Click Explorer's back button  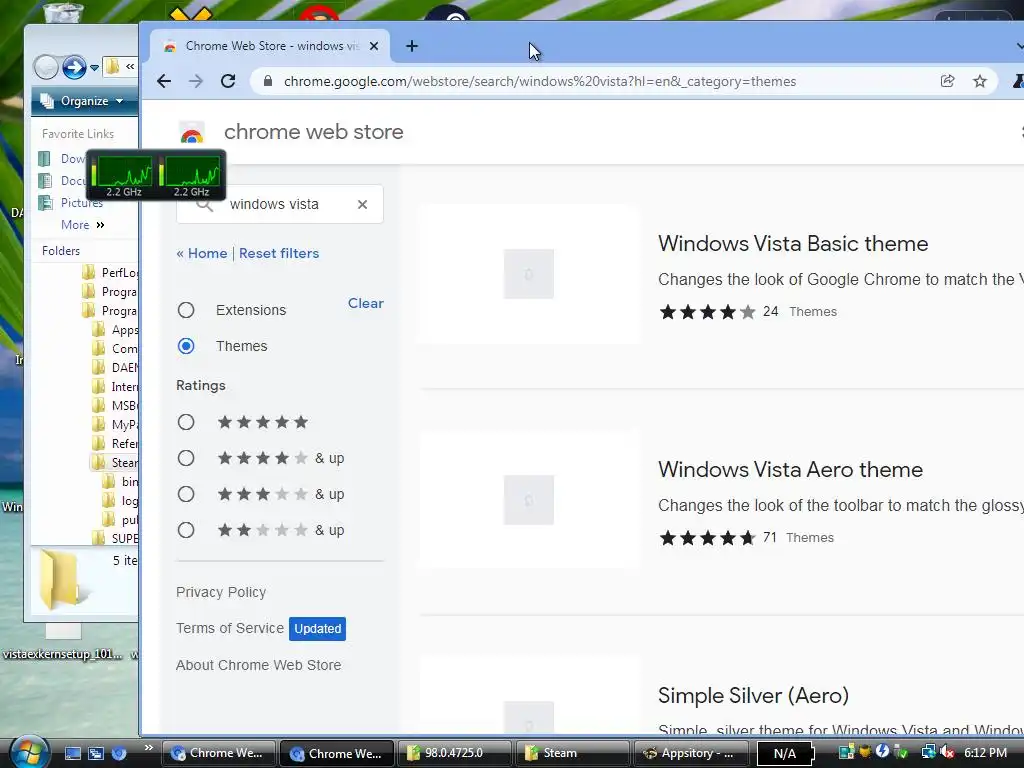[x=46, y=67]
